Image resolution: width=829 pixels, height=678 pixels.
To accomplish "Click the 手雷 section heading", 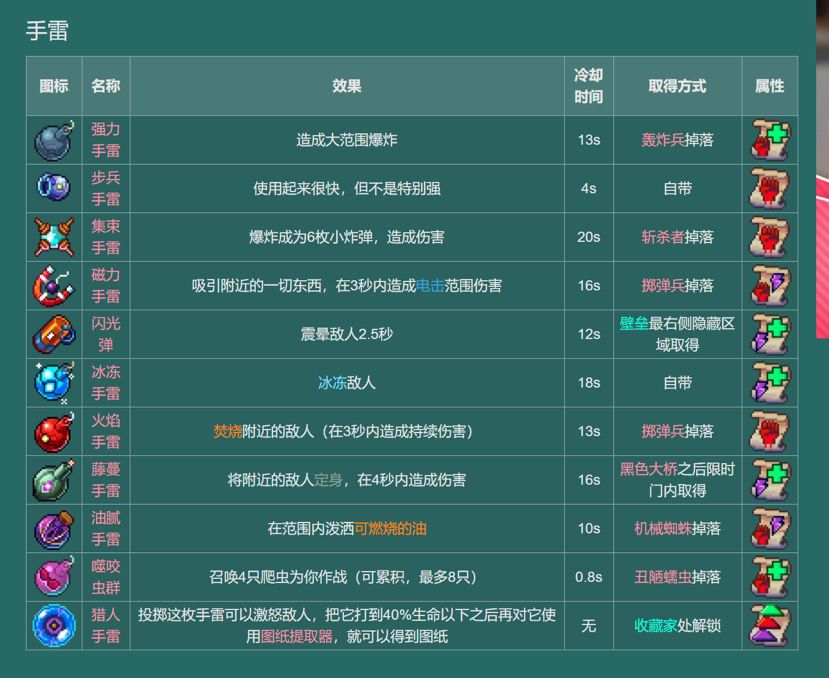I will pos(47,30).
